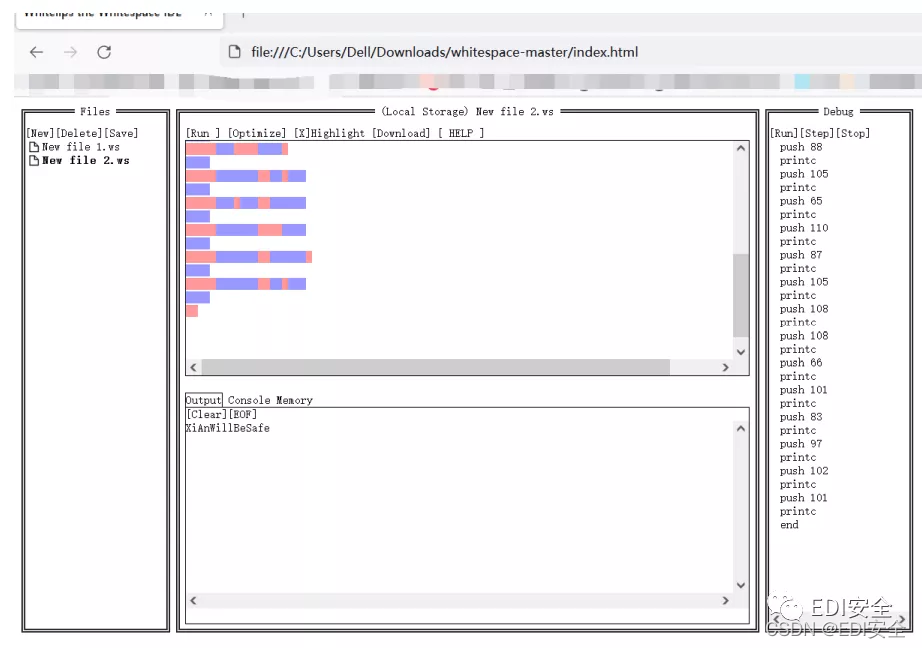
Task: Click [Clear] in the output panel
Action: click(x=206, y=415)
